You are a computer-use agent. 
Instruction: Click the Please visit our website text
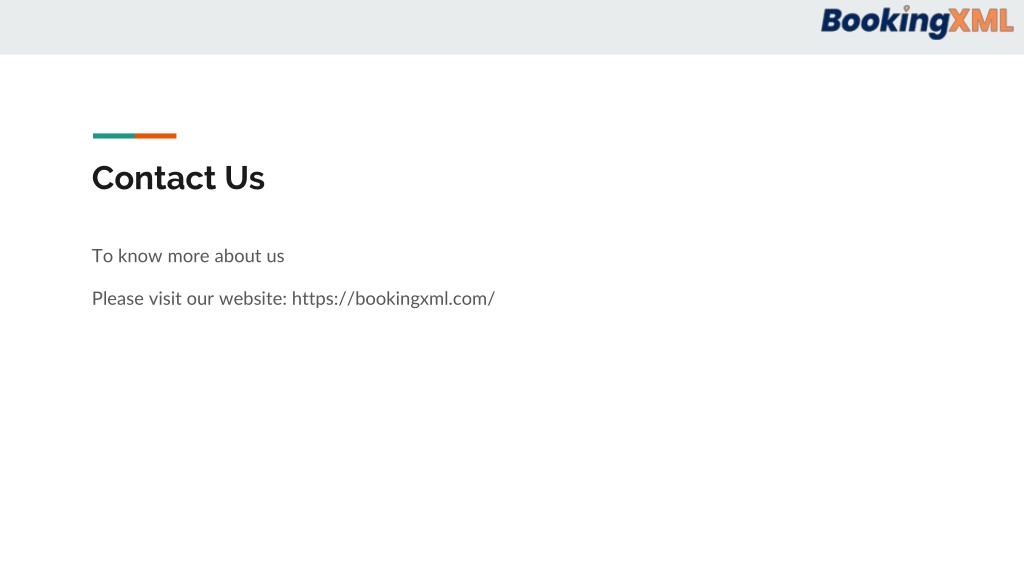pos(189,298)
